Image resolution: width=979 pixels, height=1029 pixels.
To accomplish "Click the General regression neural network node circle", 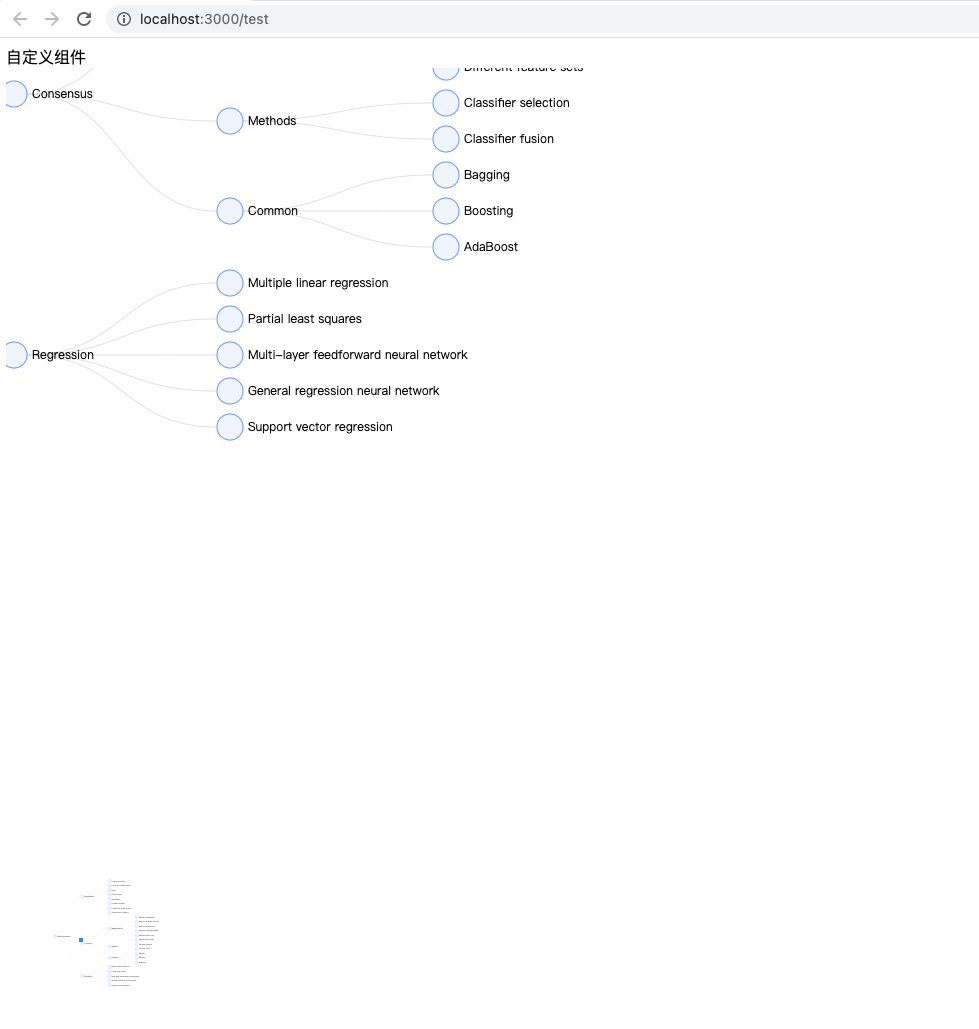I will tap(229, 391).
